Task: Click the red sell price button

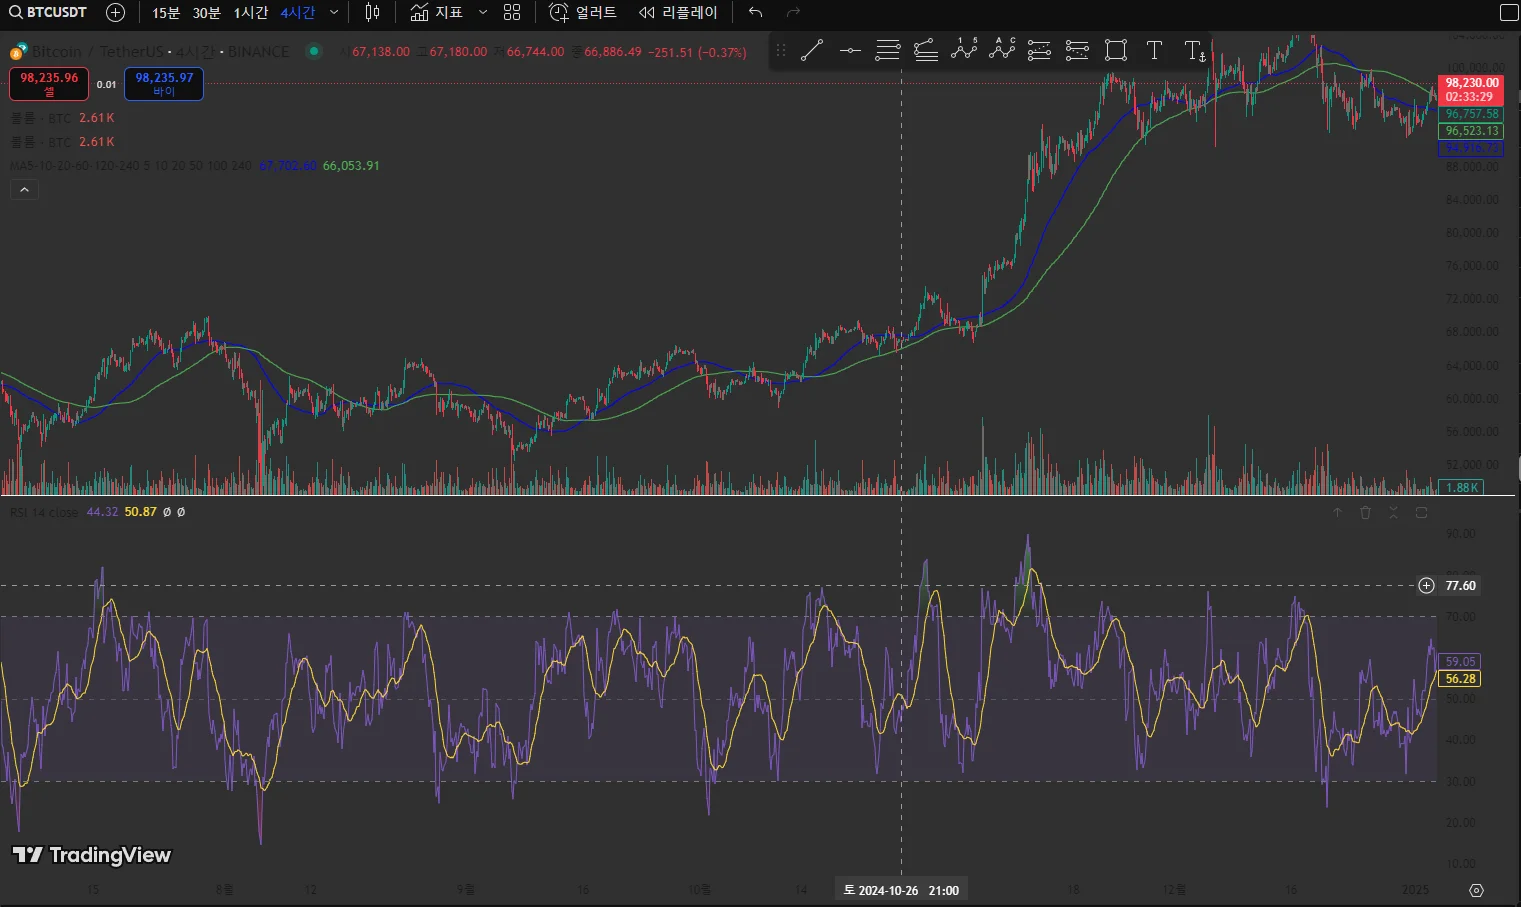Action: (49, 84)
